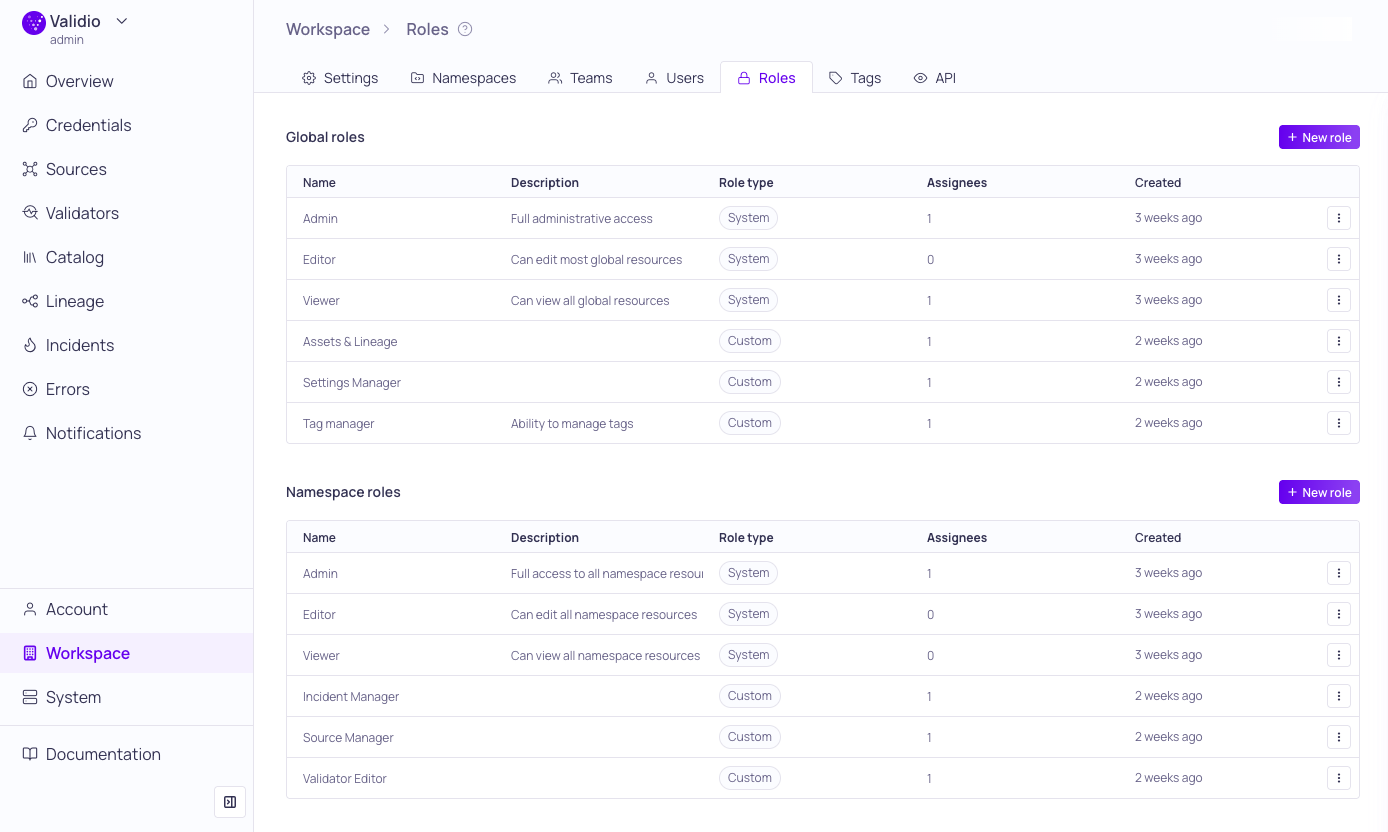
Task: View Errors in the sidebar
Action: 126,389
